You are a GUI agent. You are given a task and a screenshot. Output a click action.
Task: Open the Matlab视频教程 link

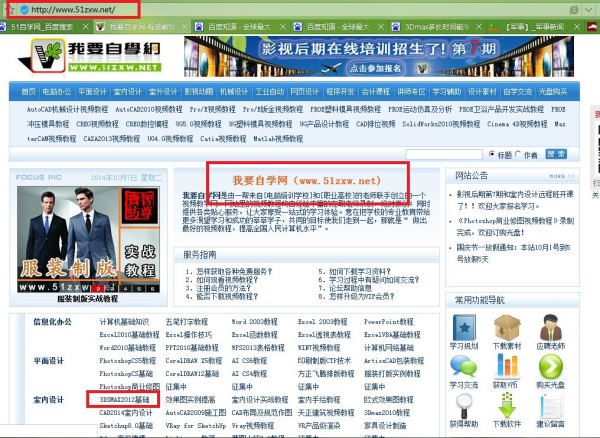[278, 138]
